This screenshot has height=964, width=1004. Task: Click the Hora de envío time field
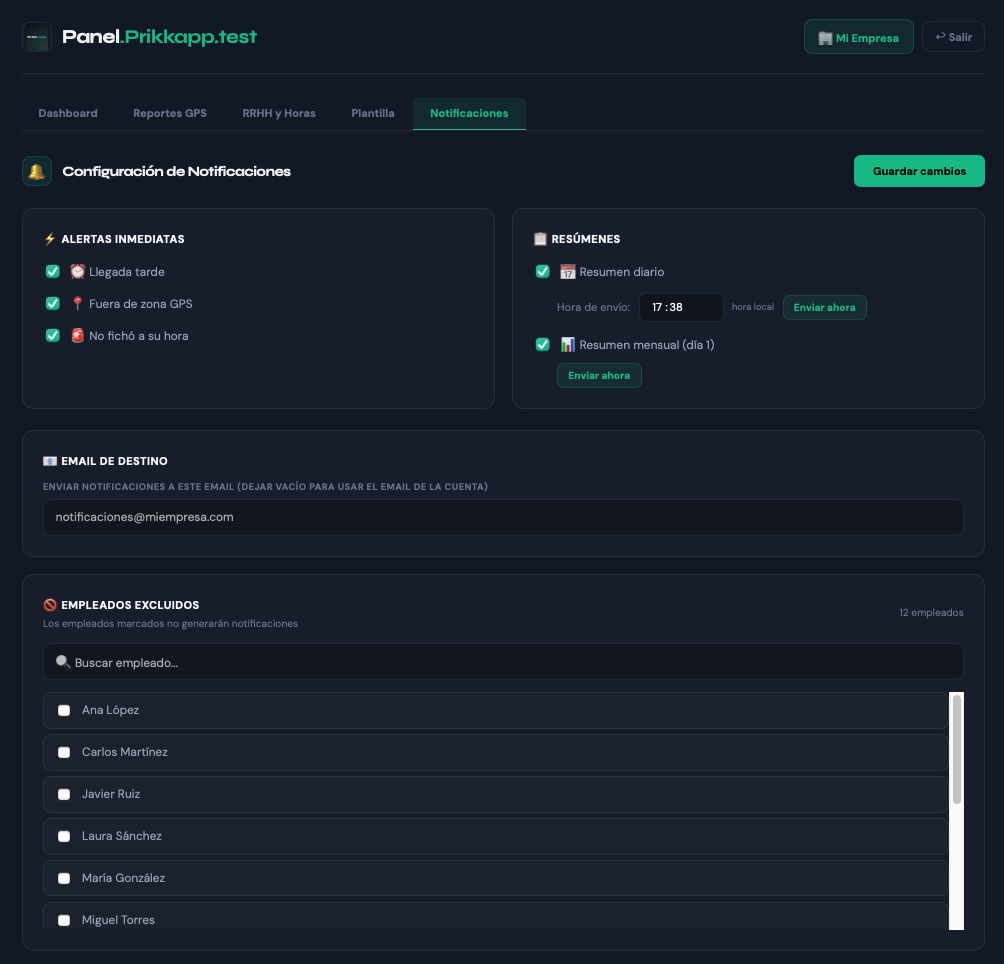[680, 308]
